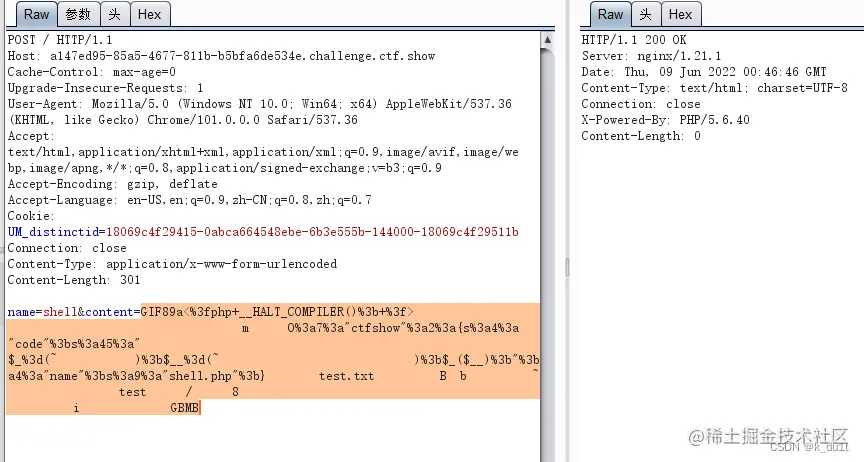Click the 'Cache-Control: max-age=0' line
864x462 pixels.
[x=91, y=72]
